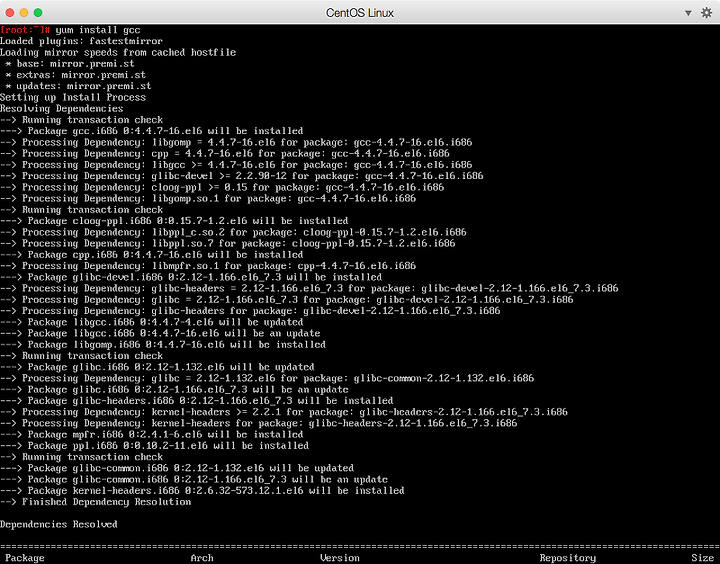The image size is (720, 564).
Task: Click the 'glibc-headers = 2.12-1.166.el6_7.3' line
Action: pyautogui.click(x=309, y=288)
